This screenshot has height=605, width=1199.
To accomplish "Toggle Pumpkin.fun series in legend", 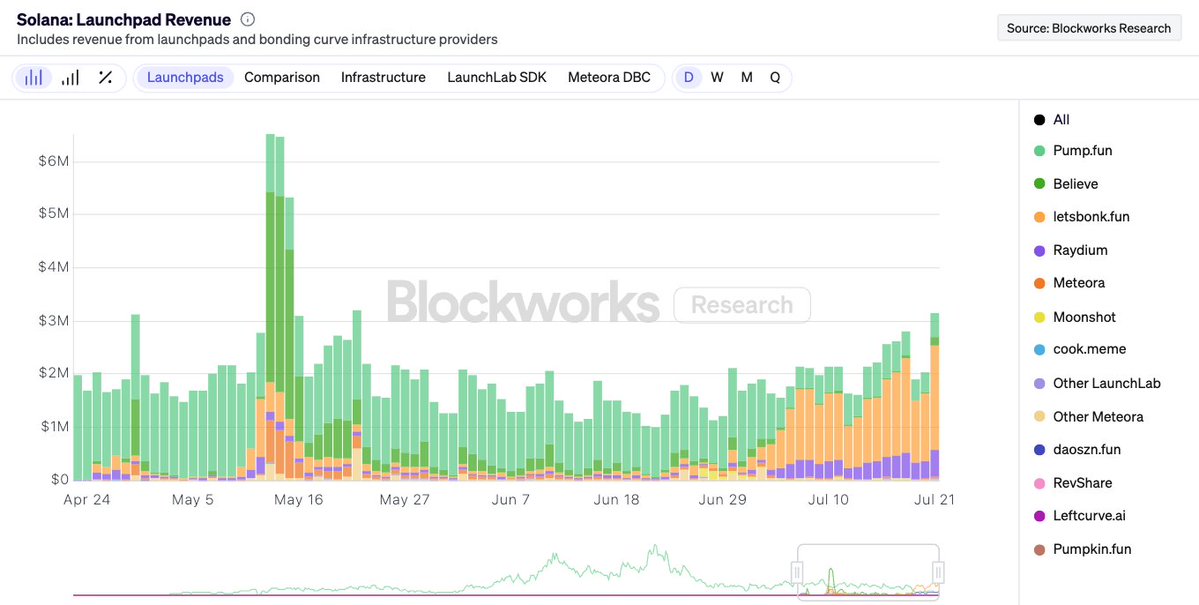I will 1083,549.
